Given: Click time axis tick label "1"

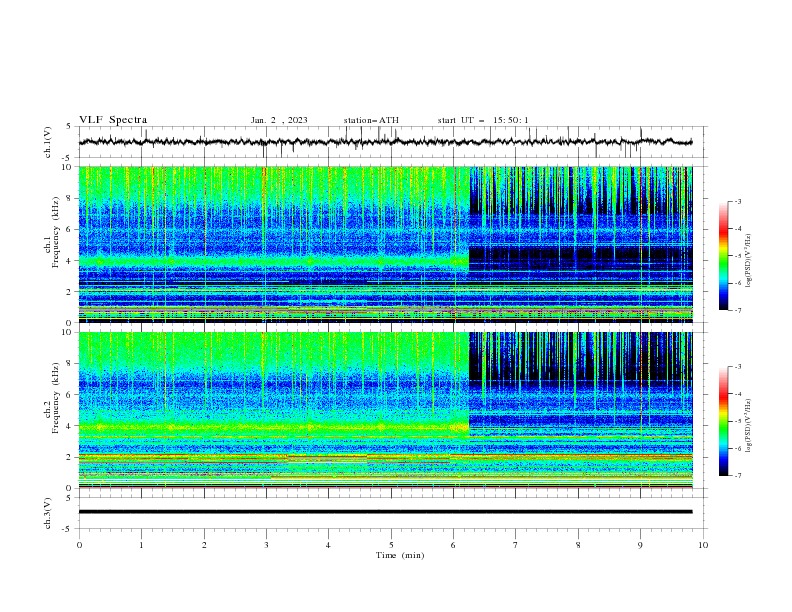Looking at the screenshot, I should (x=141, y=545).
